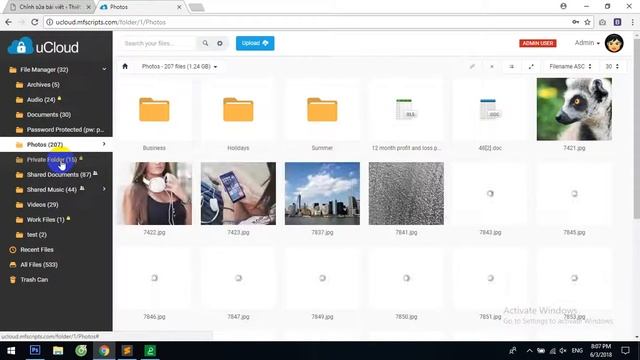Open the Password Protected folder

click(65, 130)
